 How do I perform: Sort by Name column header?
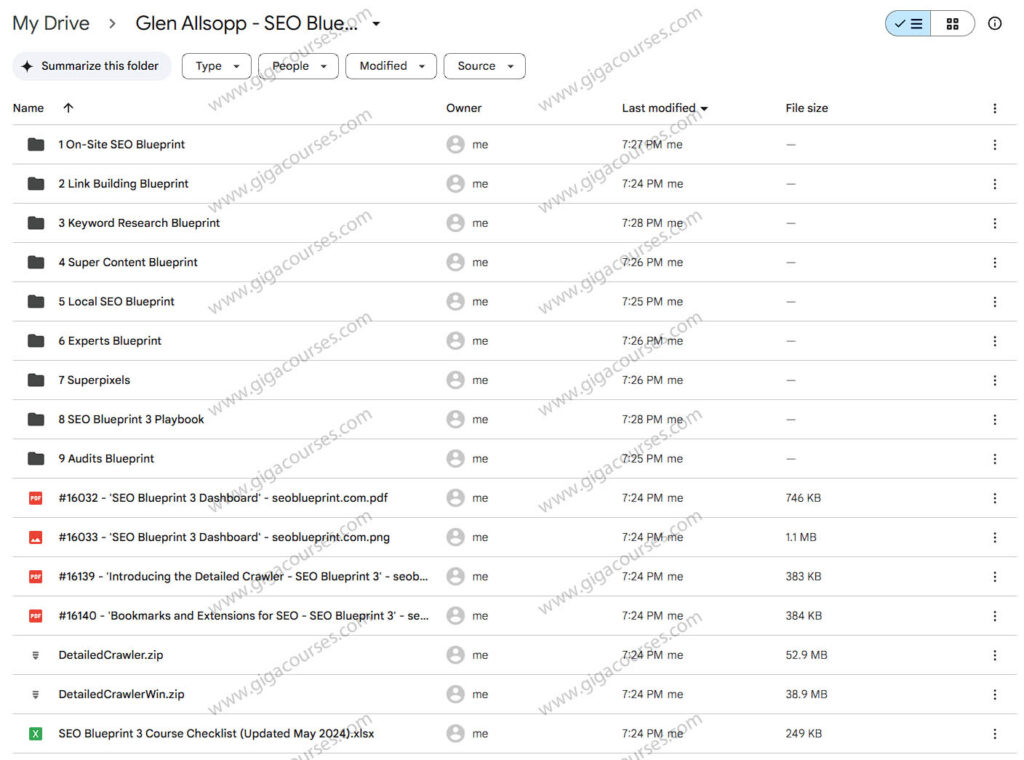coord(28,108)
